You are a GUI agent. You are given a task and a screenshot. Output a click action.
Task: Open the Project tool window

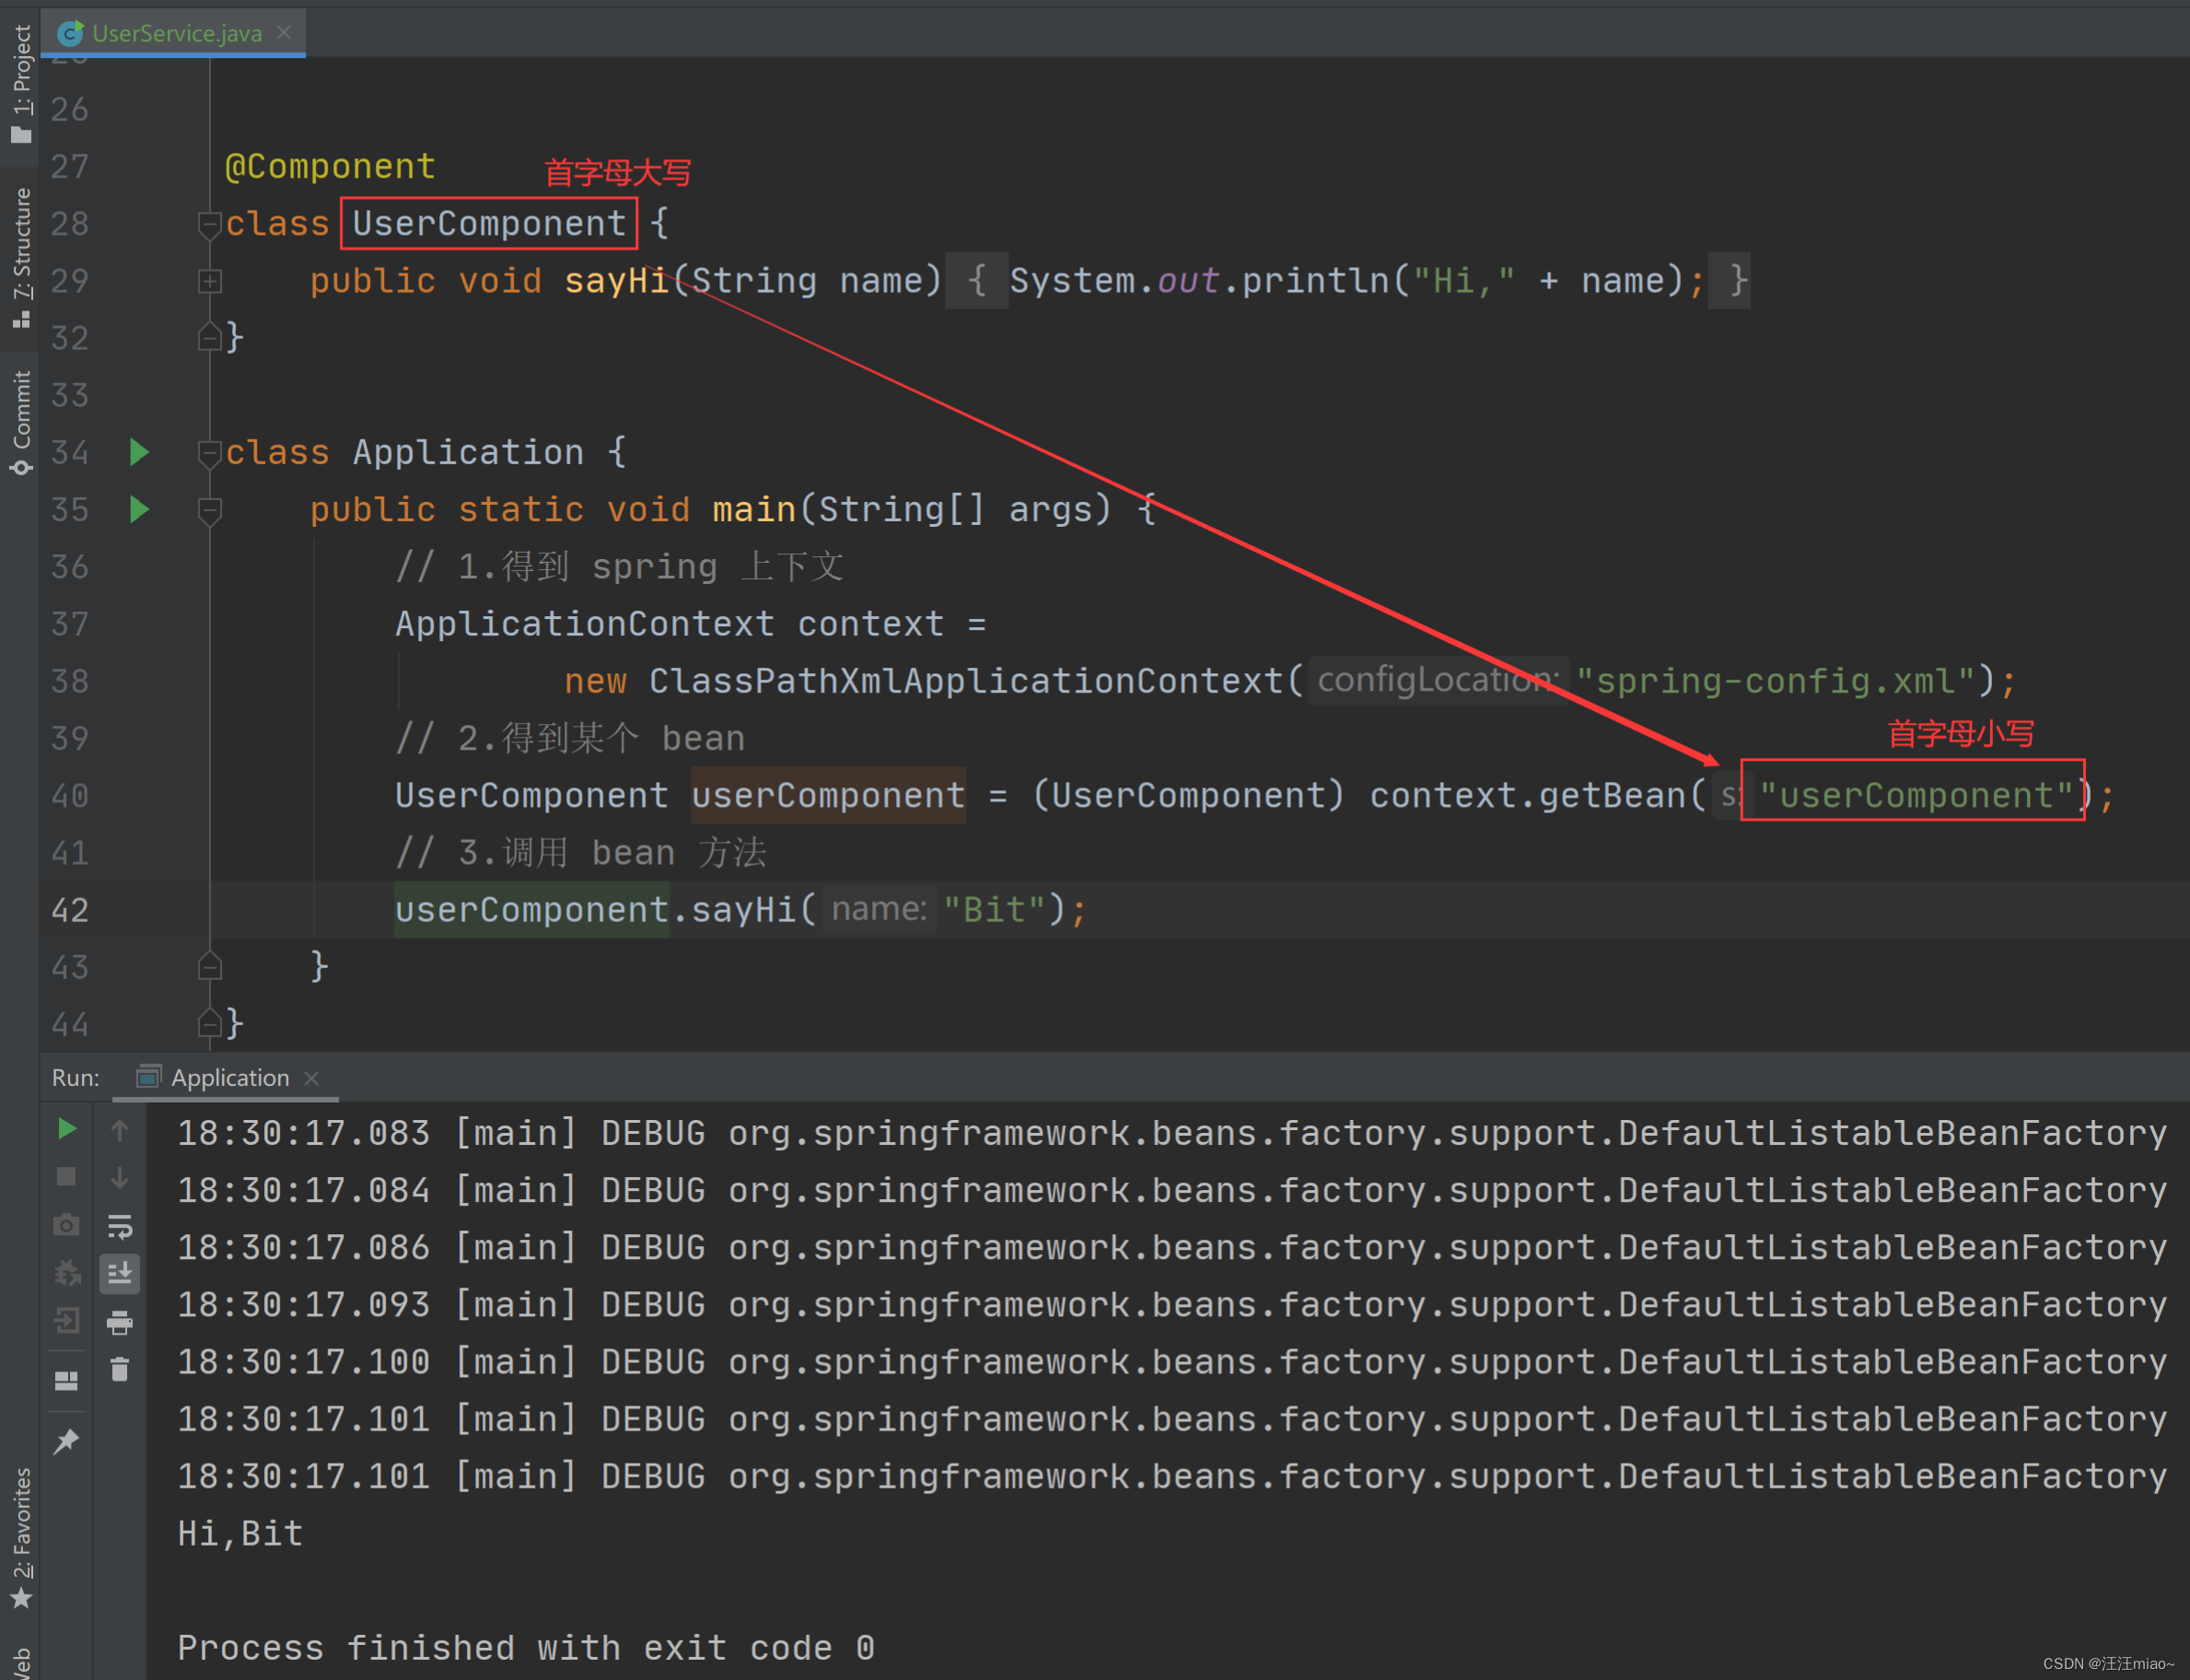coord(21,84)
